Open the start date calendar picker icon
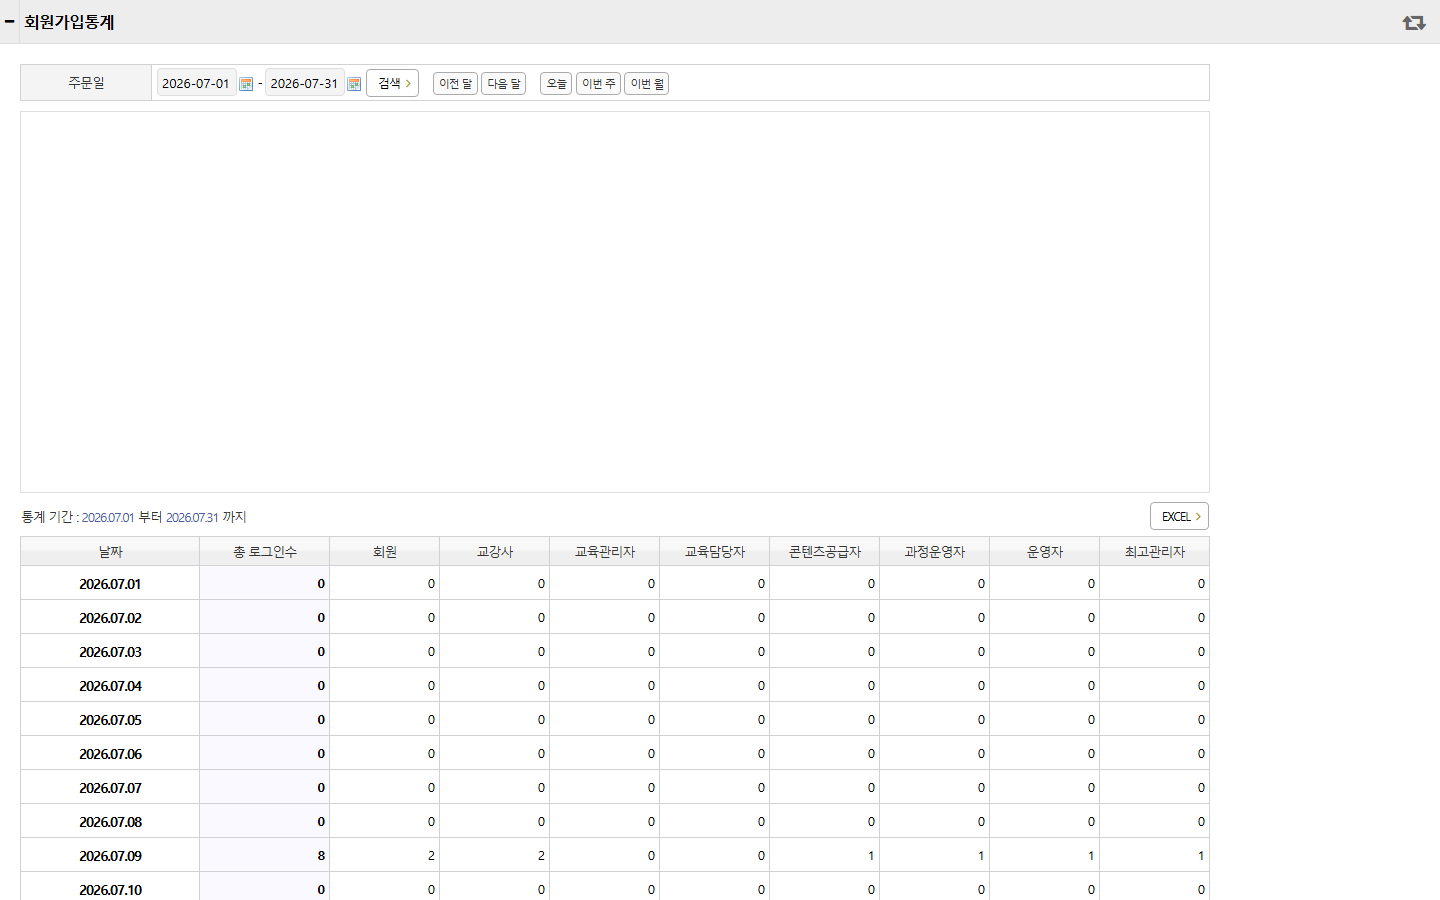This screenshot has height=900, width=1440. click(246, 84)
